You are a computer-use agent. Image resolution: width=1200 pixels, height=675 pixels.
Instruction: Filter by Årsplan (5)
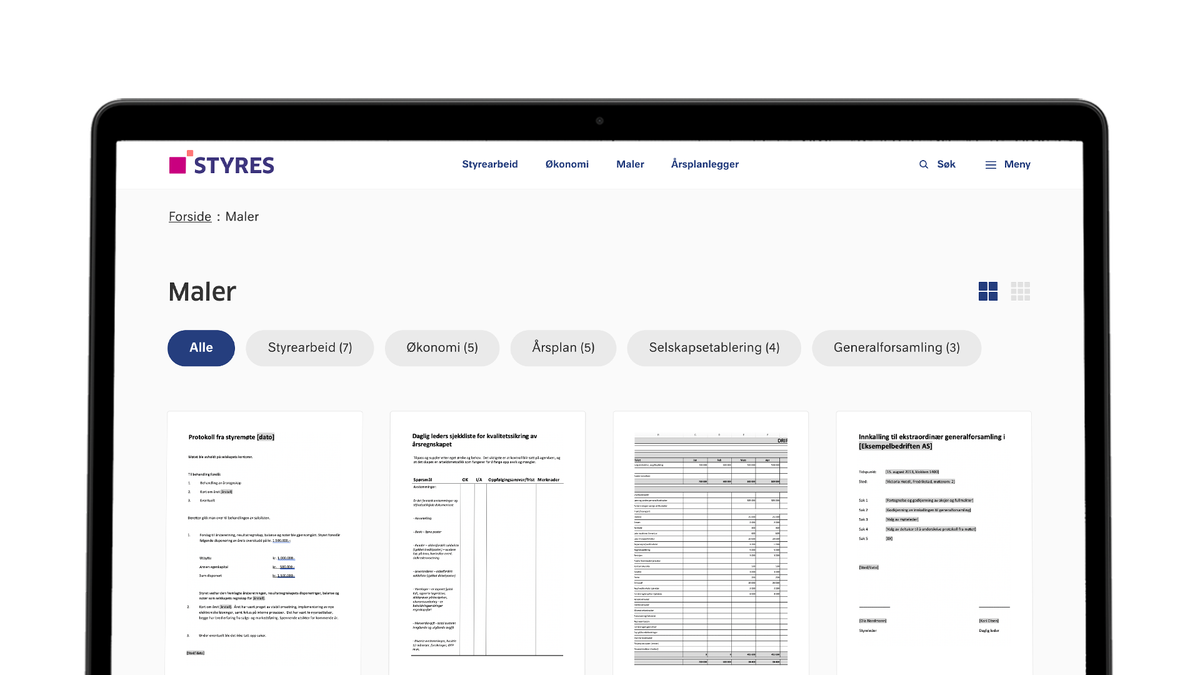pos(563,348)
